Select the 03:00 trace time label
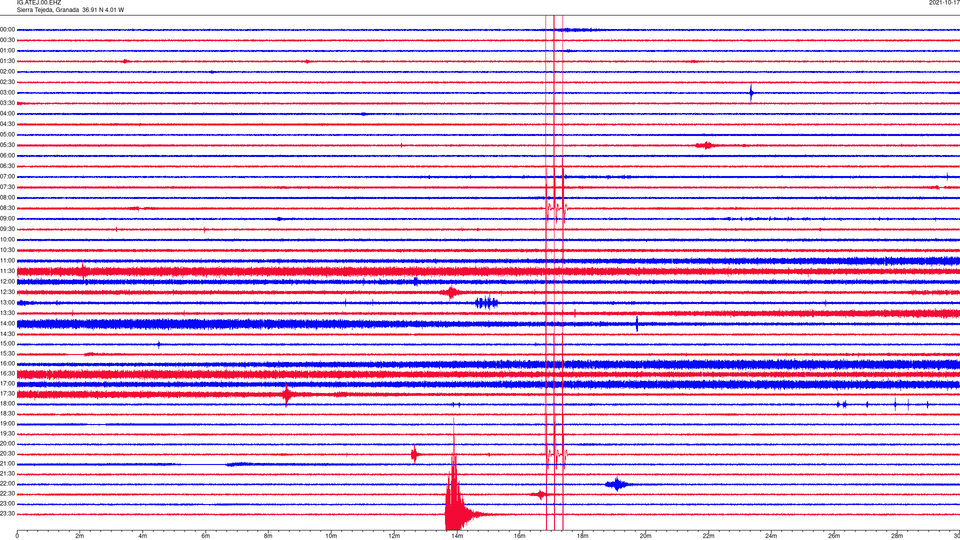 pyautogui.click(x=7, y=92)
